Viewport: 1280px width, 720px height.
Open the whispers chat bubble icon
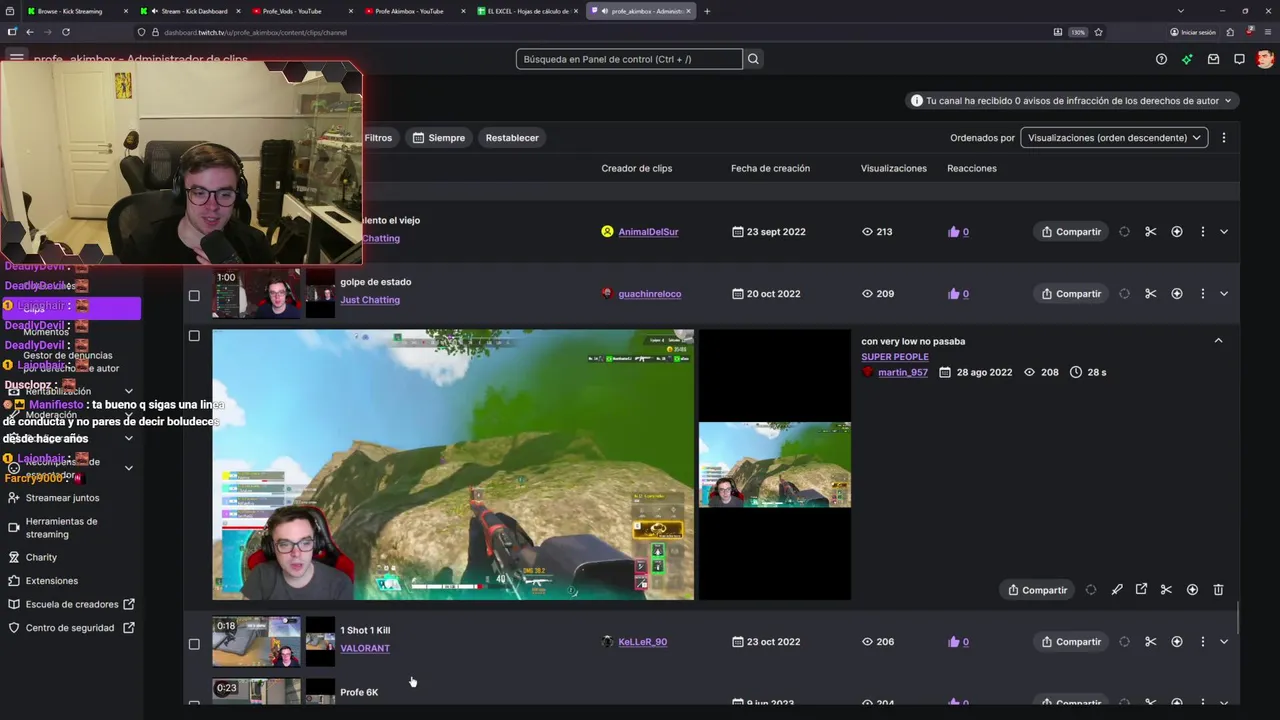1239,59
